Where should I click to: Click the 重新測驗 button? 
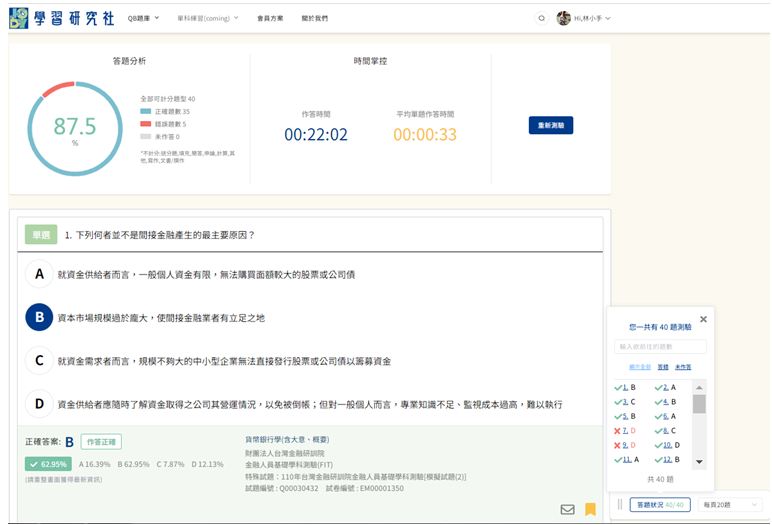click(550, 126)
